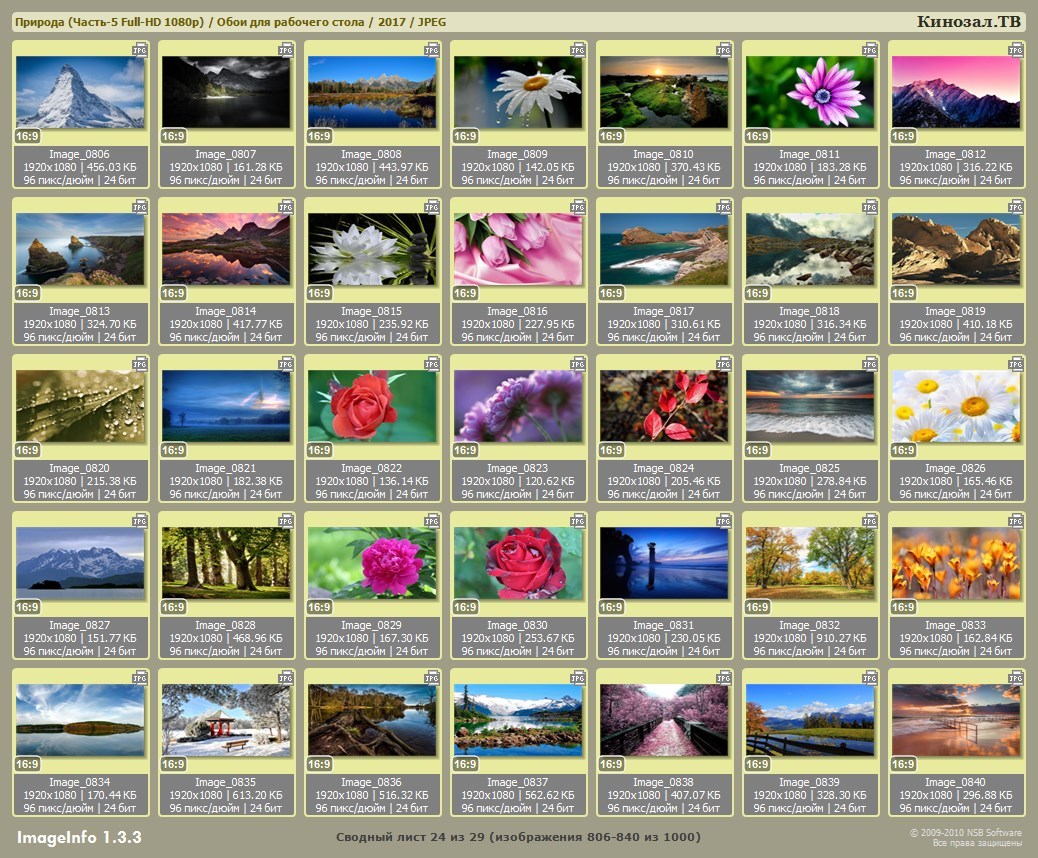Open the cherry blossom path thumbnail Image_0838
1038x858 pixels.
point(664,720)
